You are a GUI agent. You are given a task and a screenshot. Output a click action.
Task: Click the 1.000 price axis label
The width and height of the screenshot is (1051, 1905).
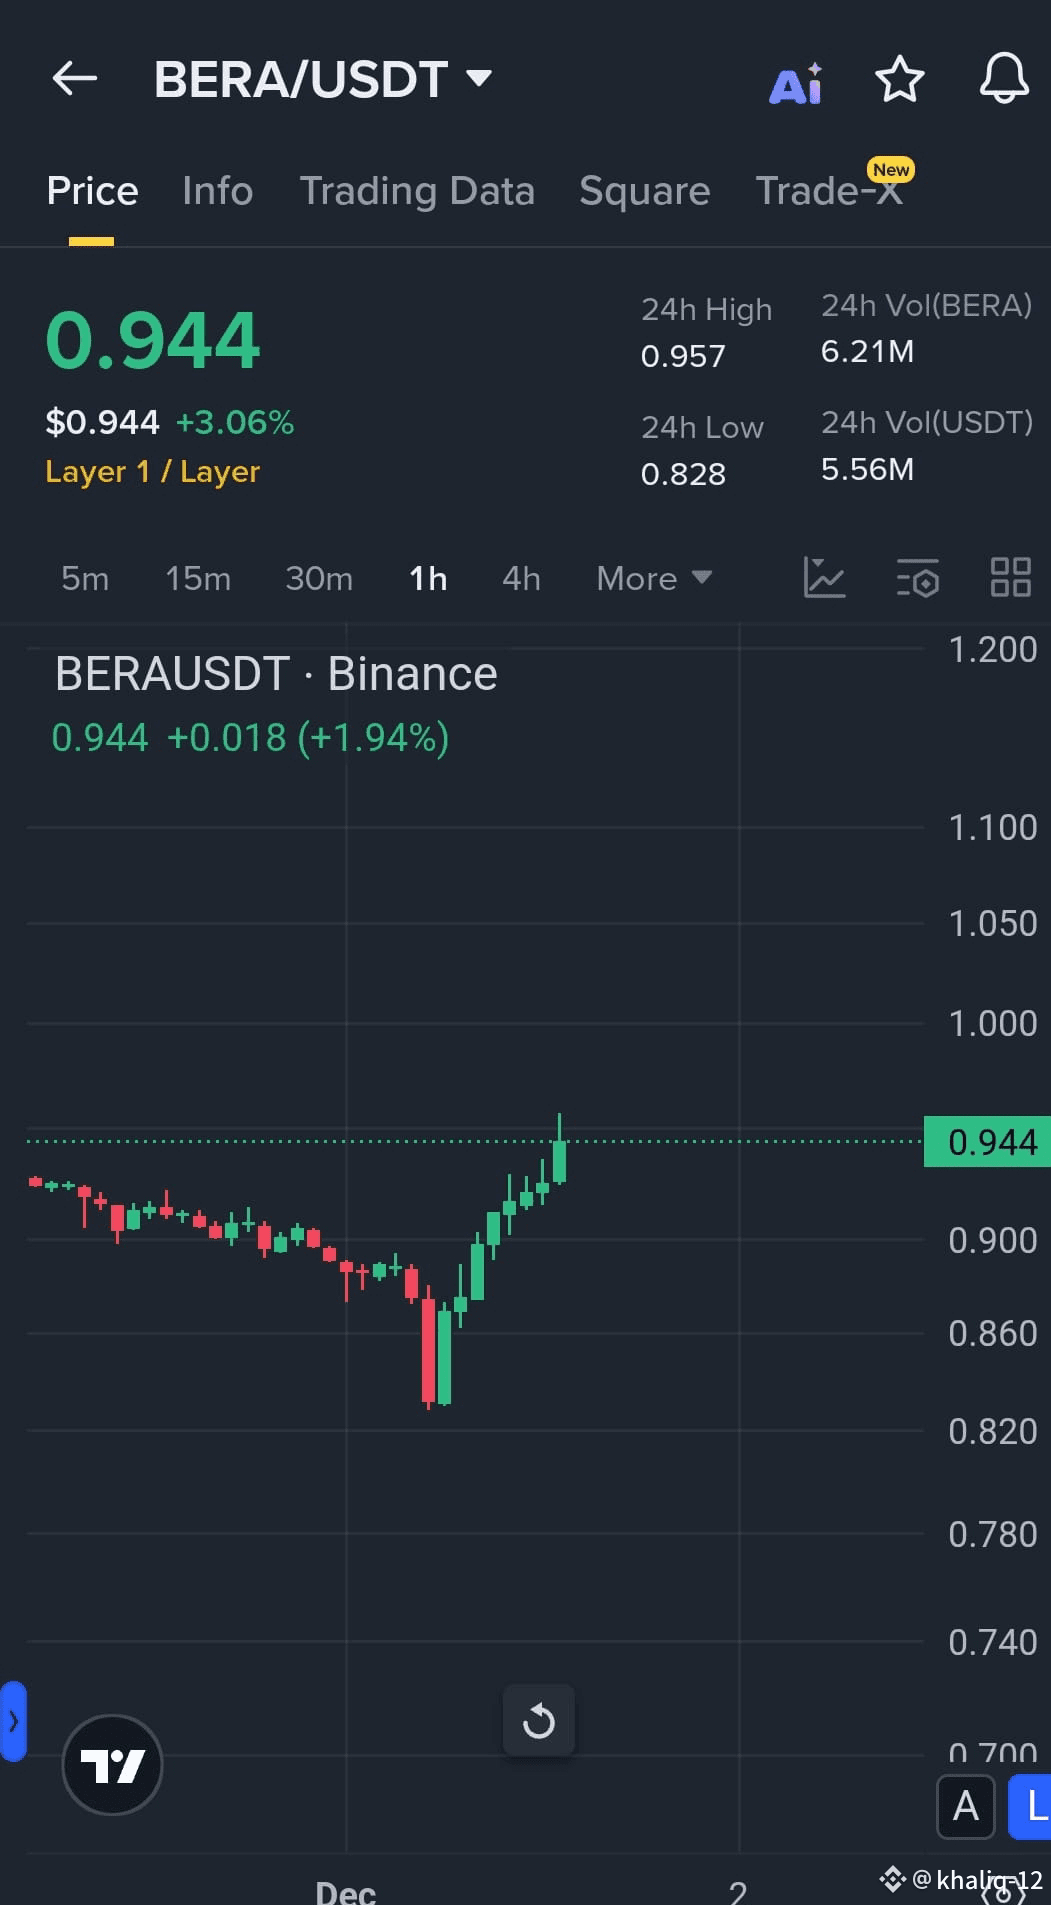click(992, 1023)
